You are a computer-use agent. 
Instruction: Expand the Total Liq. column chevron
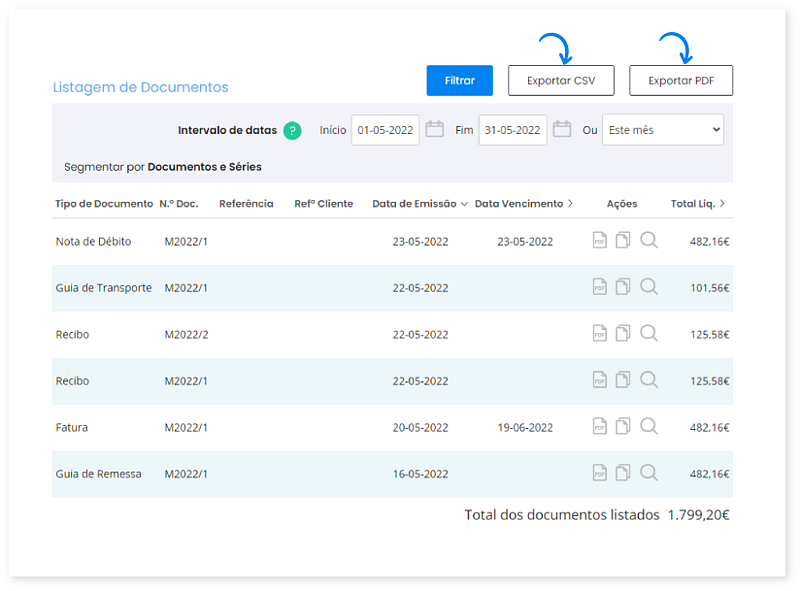pos(722,204)
